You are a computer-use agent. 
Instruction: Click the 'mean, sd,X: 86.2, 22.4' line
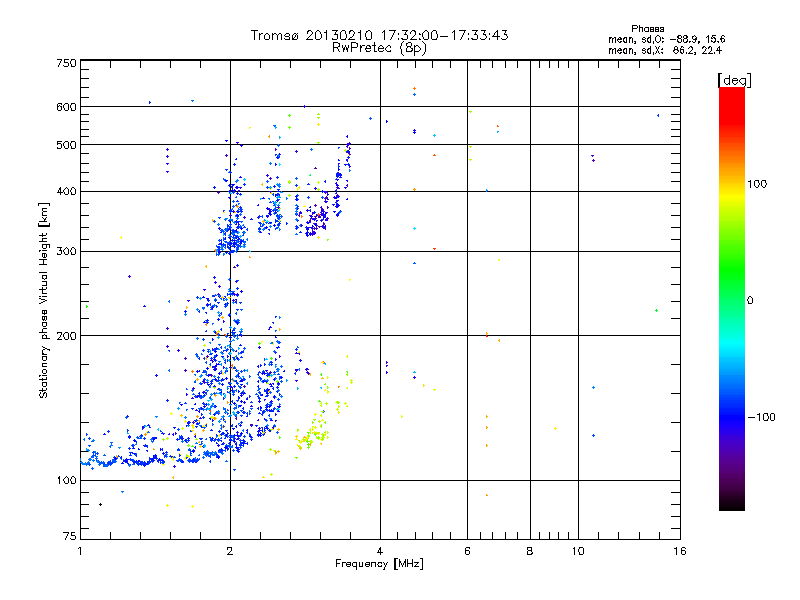[665, 50]
